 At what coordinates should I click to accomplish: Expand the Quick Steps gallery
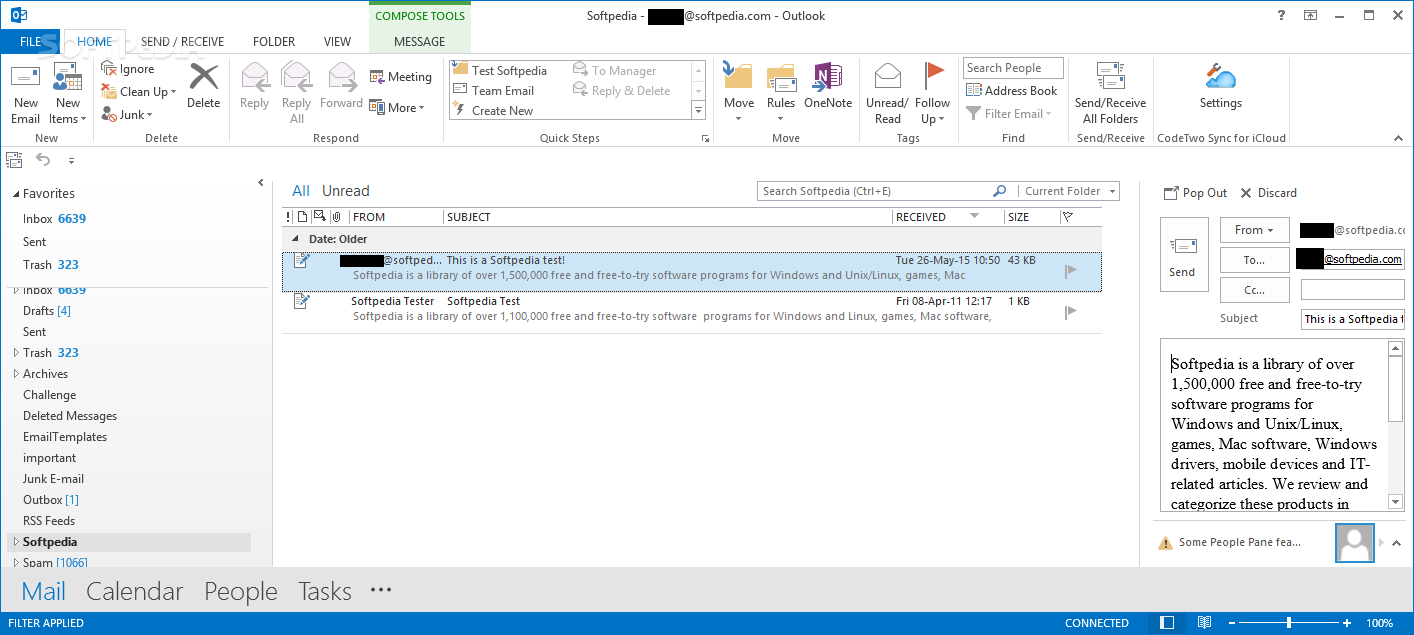(699, 111)
